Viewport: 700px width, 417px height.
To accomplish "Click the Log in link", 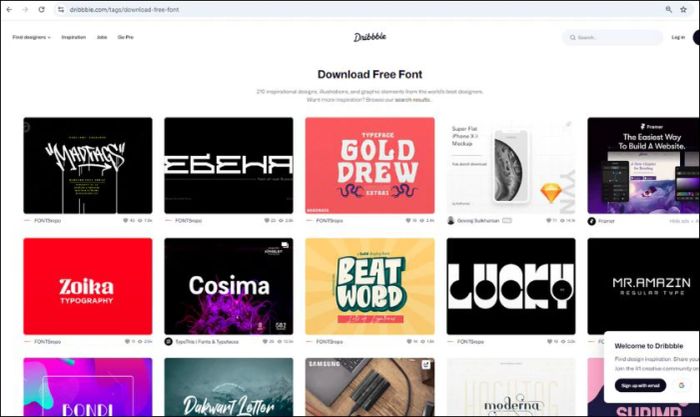I will pos(678,37).
